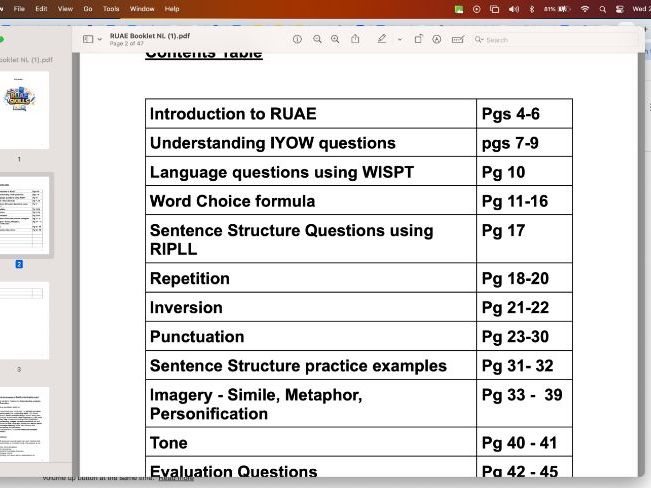Open the Go menu
The image size is (651, 488).
point(88,9)
